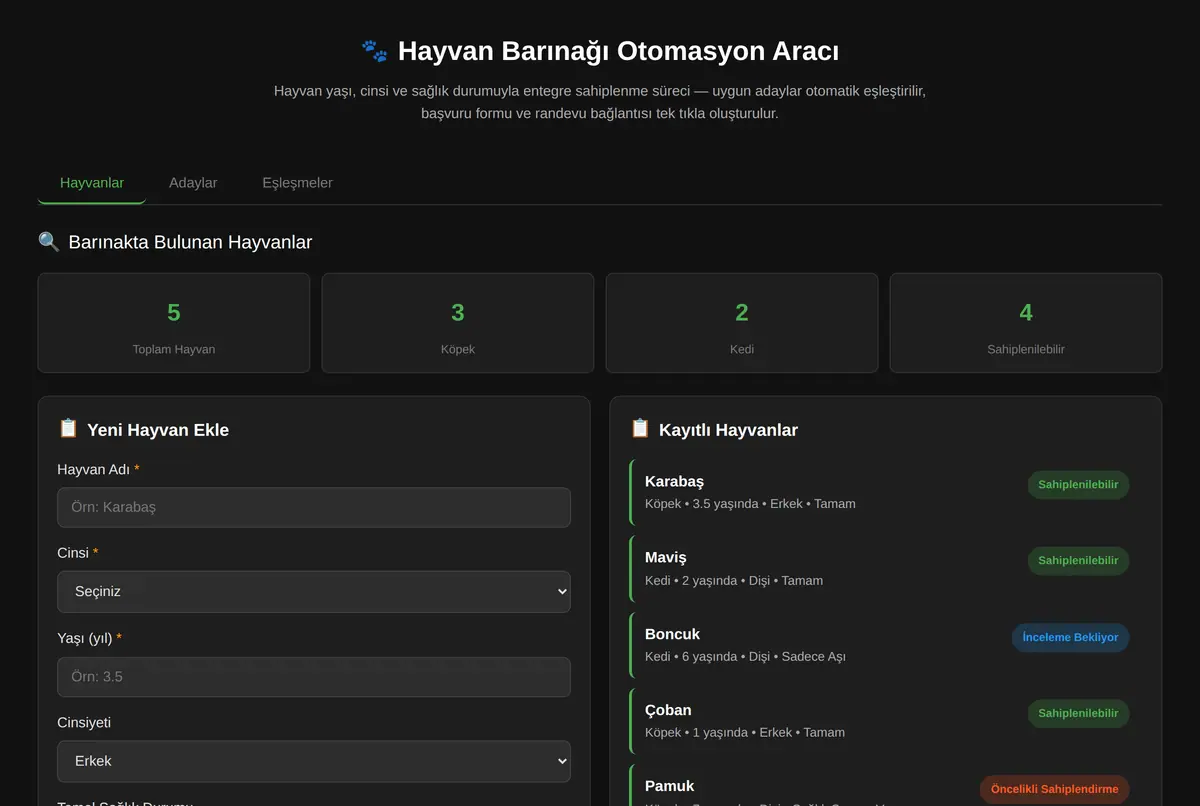Click the Yeni Hayvan Ekle heading
1200x806 pixels.
click(158, 430)
